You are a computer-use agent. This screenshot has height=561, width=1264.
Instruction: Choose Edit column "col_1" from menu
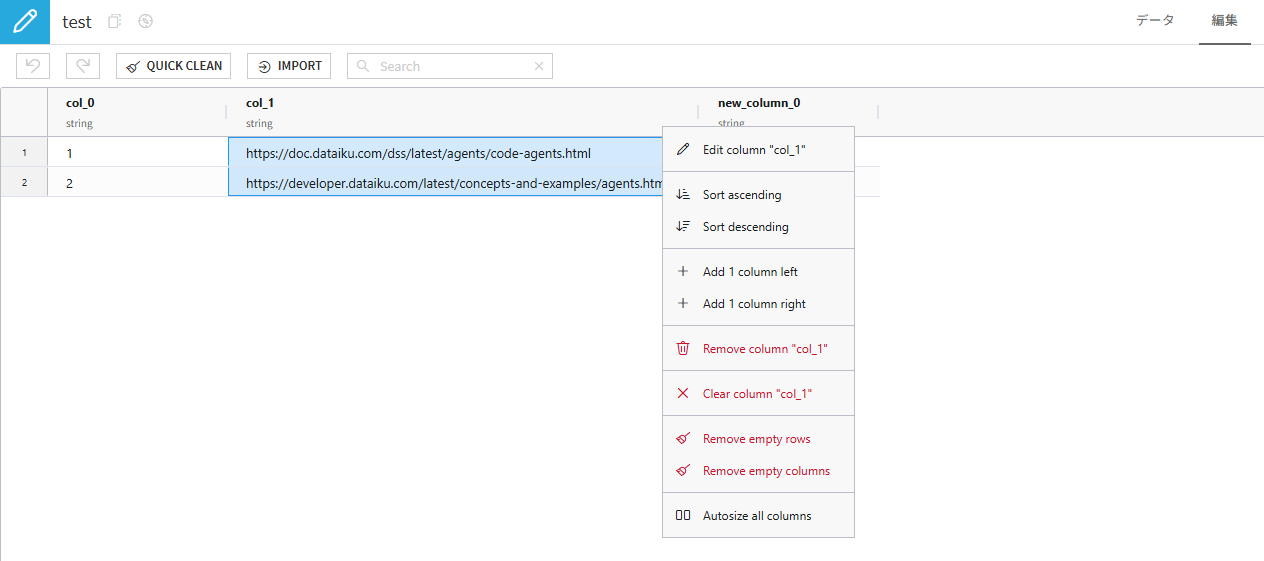coord(754,150)
